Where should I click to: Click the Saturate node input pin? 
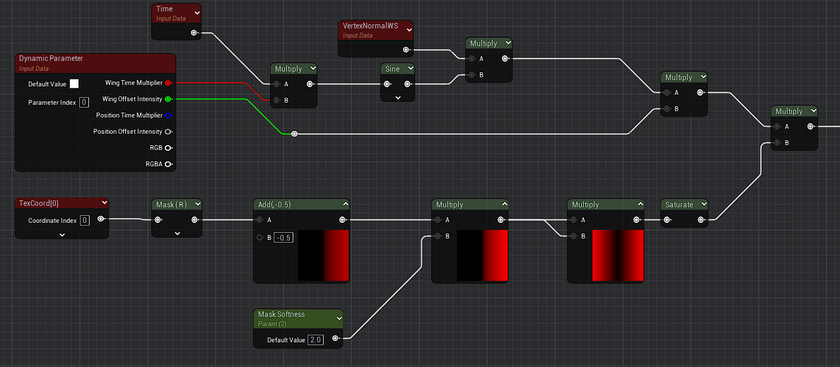pyautogui.click(x=667, y=220)
